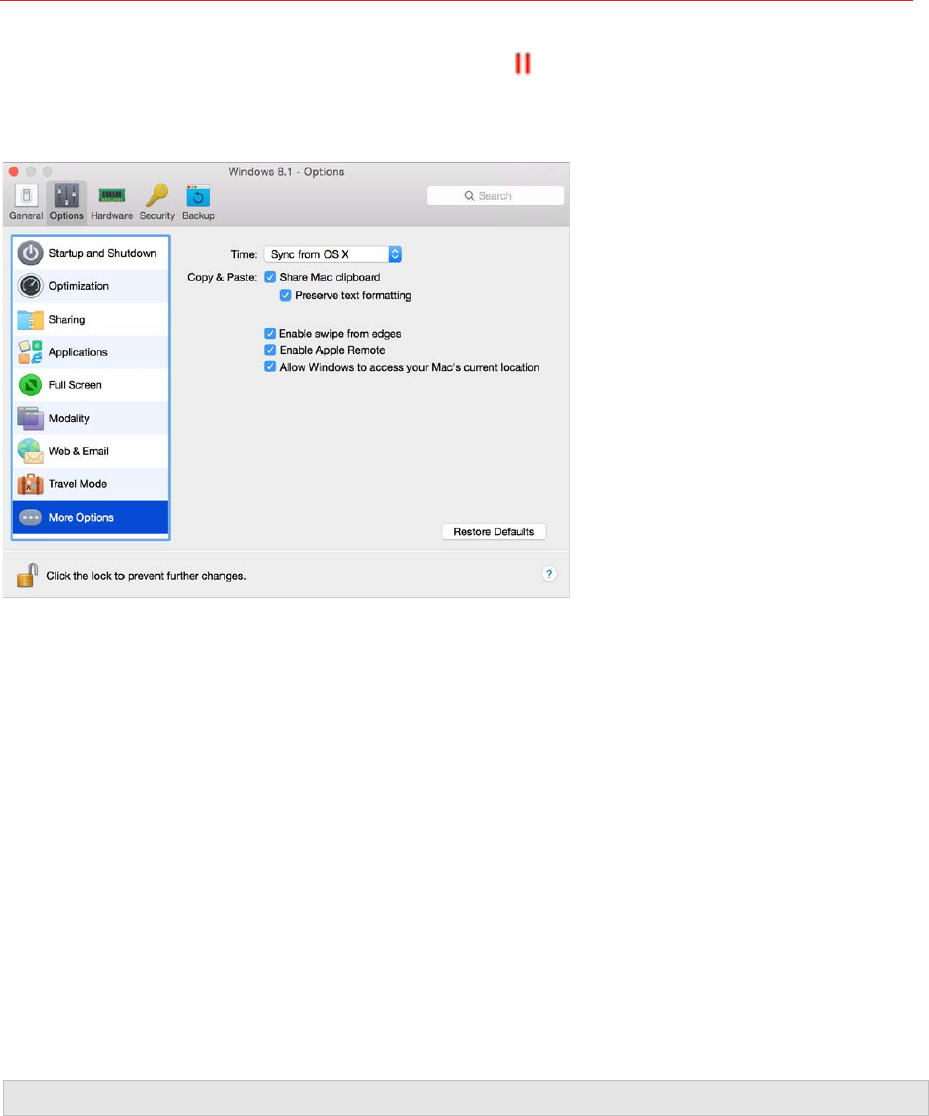
Task: Select the Applications icon in sidebar
Action: (x=31, y=352)
